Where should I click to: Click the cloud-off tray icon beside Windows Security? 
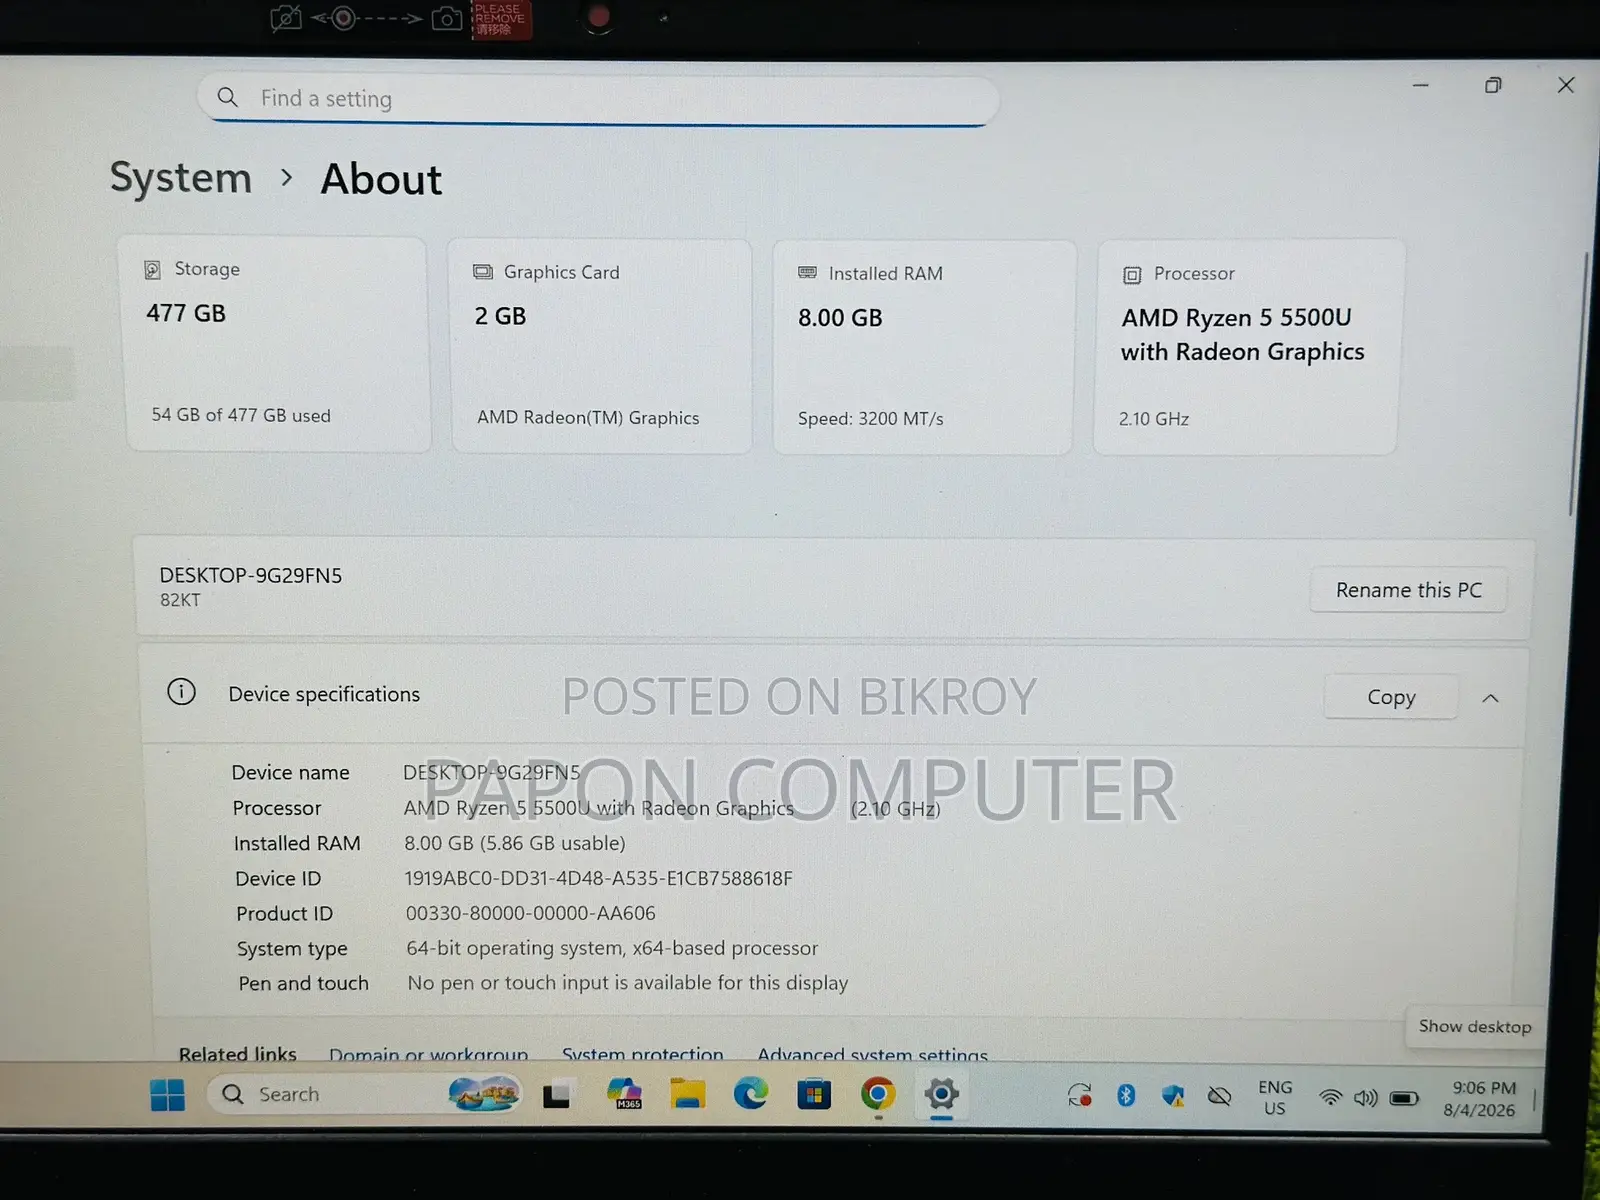pos(1219,1097)
